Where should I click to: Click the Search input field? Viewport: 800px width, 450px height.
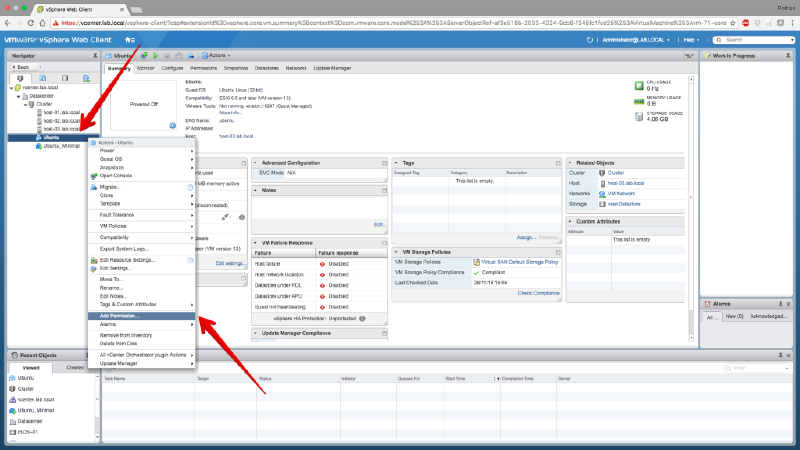click(745, 40)
